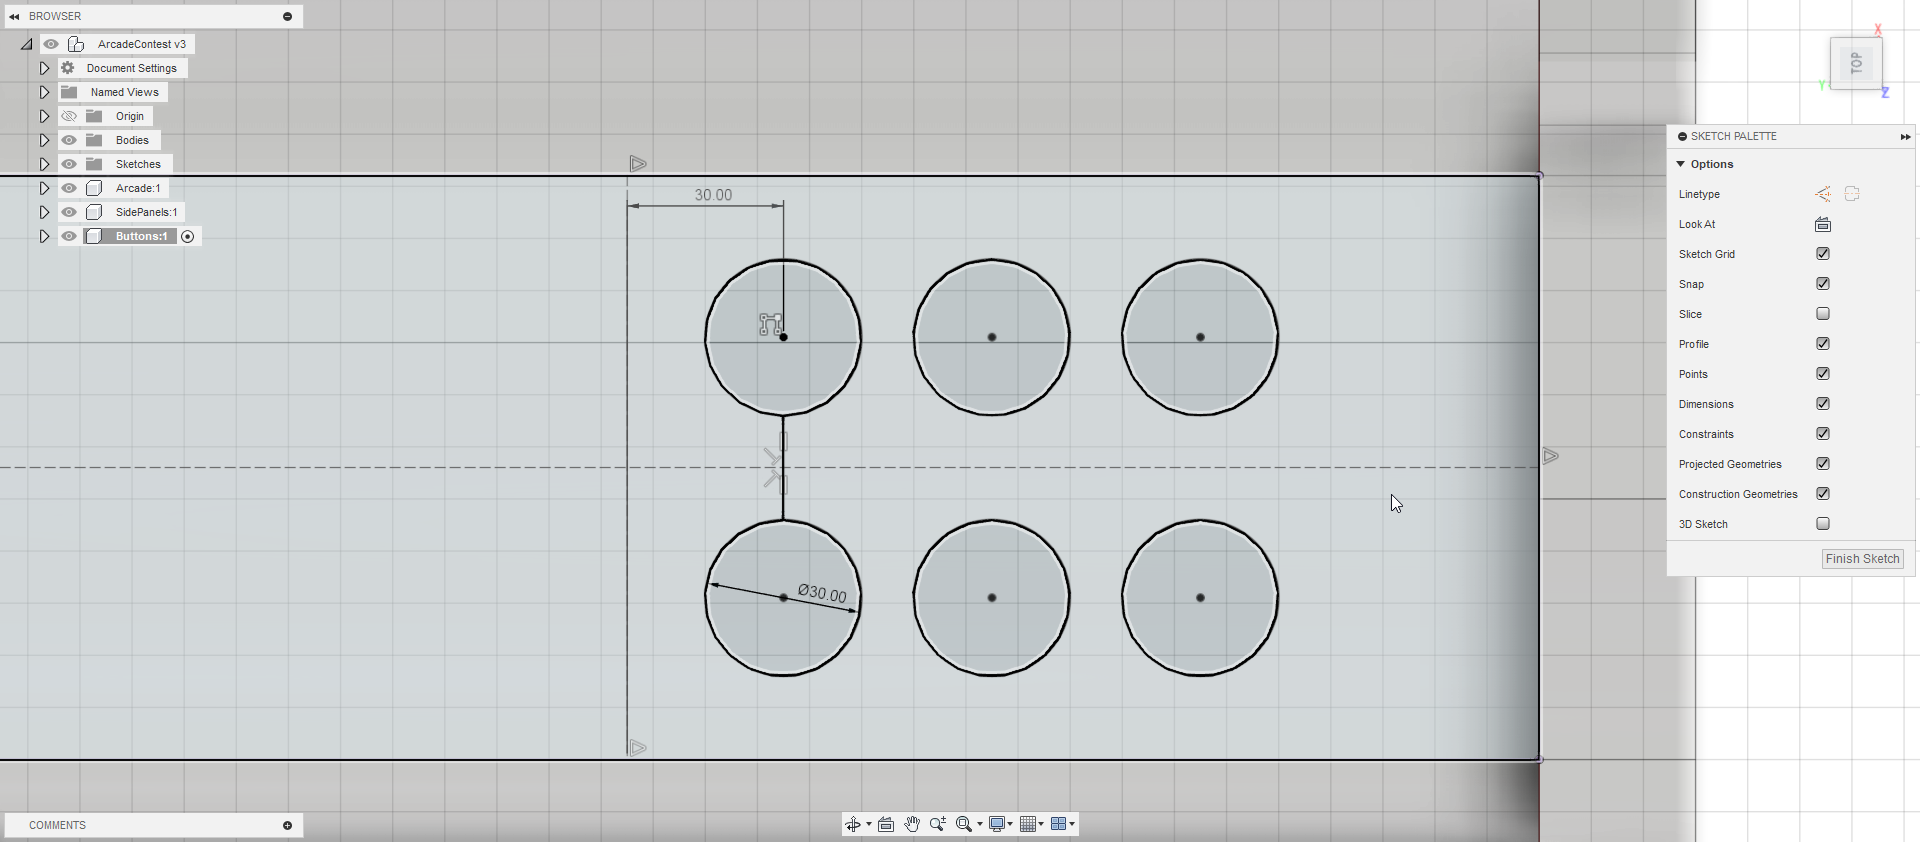This screenshot has width=1920, height=842.
Task: Show the hidden Origin folder
Action: click(69, 116)
